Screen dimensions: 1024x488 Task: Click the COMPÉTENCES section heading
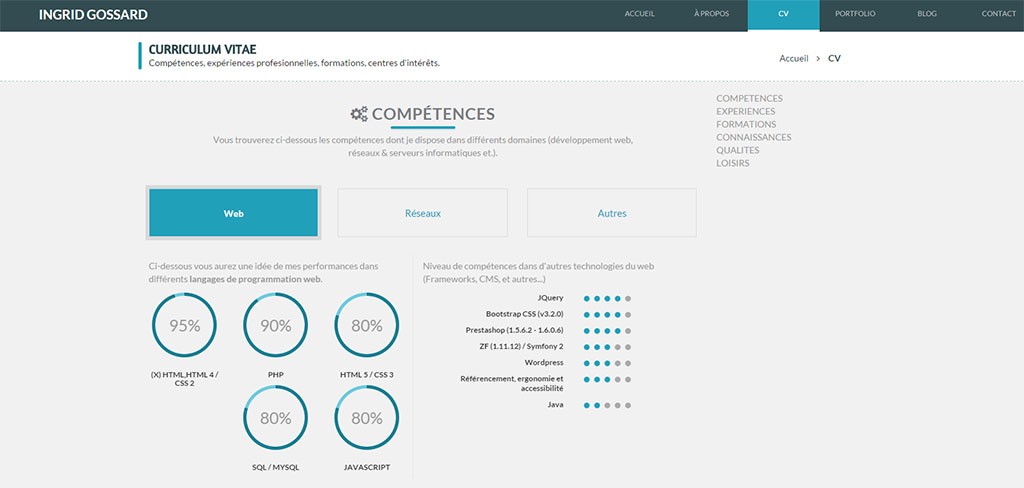coord(434,114)
